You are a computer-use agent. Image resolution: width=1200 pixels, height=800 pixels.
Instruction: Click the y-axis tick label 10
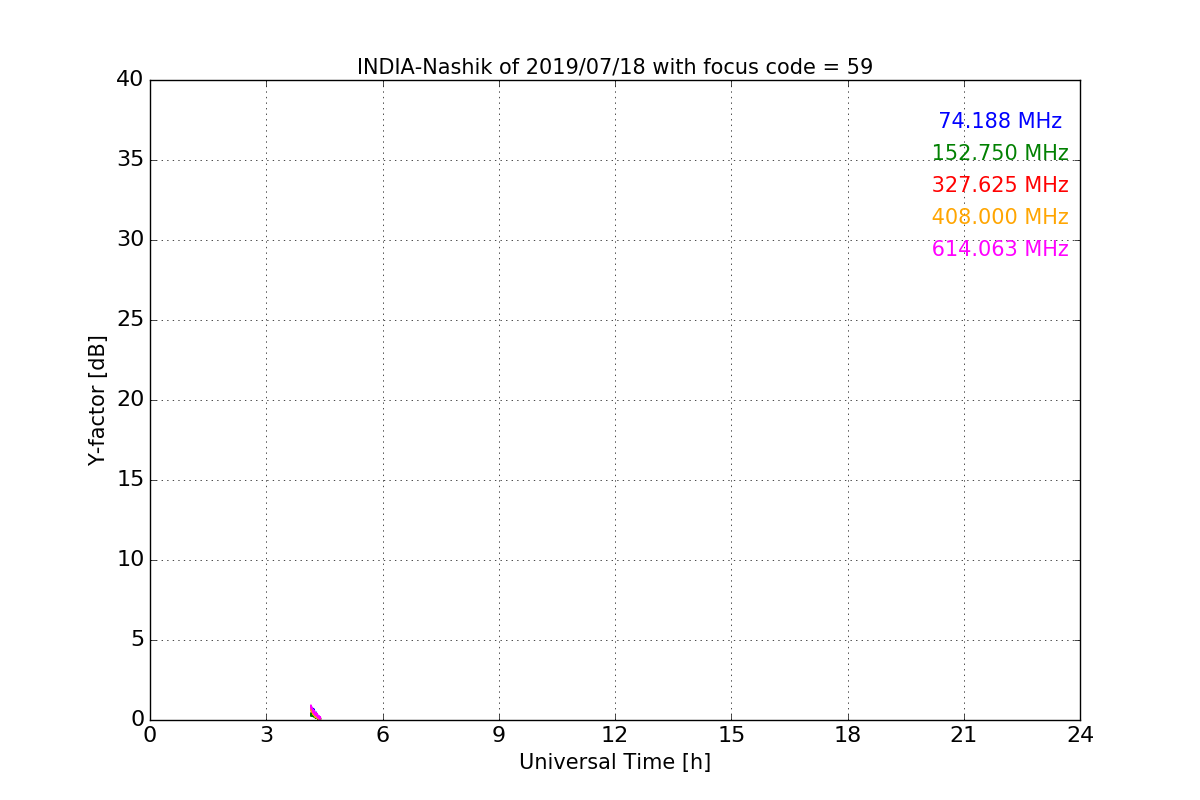[130, 559]
